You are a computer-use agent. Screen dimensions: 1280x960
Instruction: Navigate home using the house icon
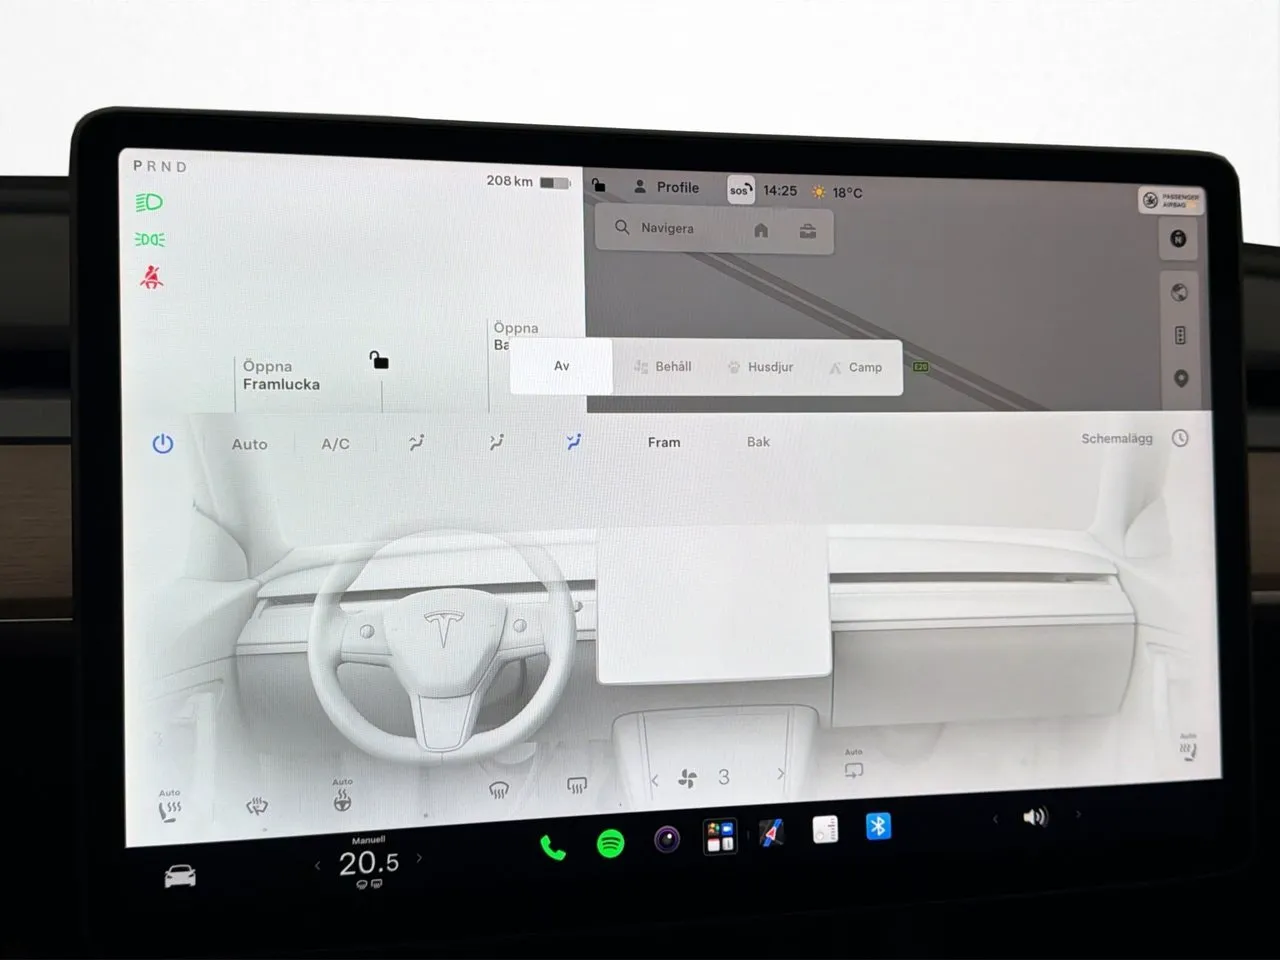pos(761,231)
